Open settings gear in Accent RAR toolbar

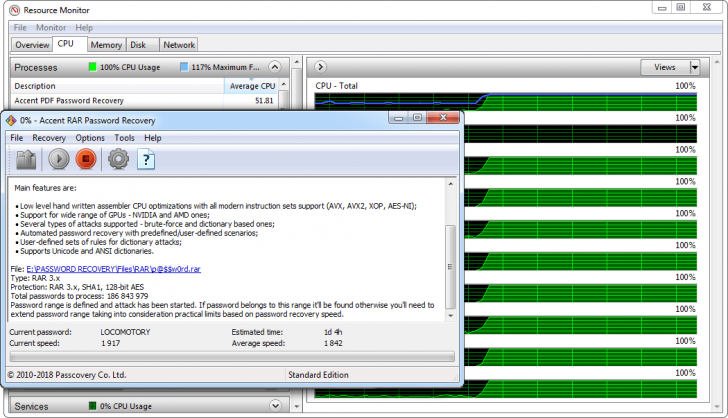click(118, 159)
